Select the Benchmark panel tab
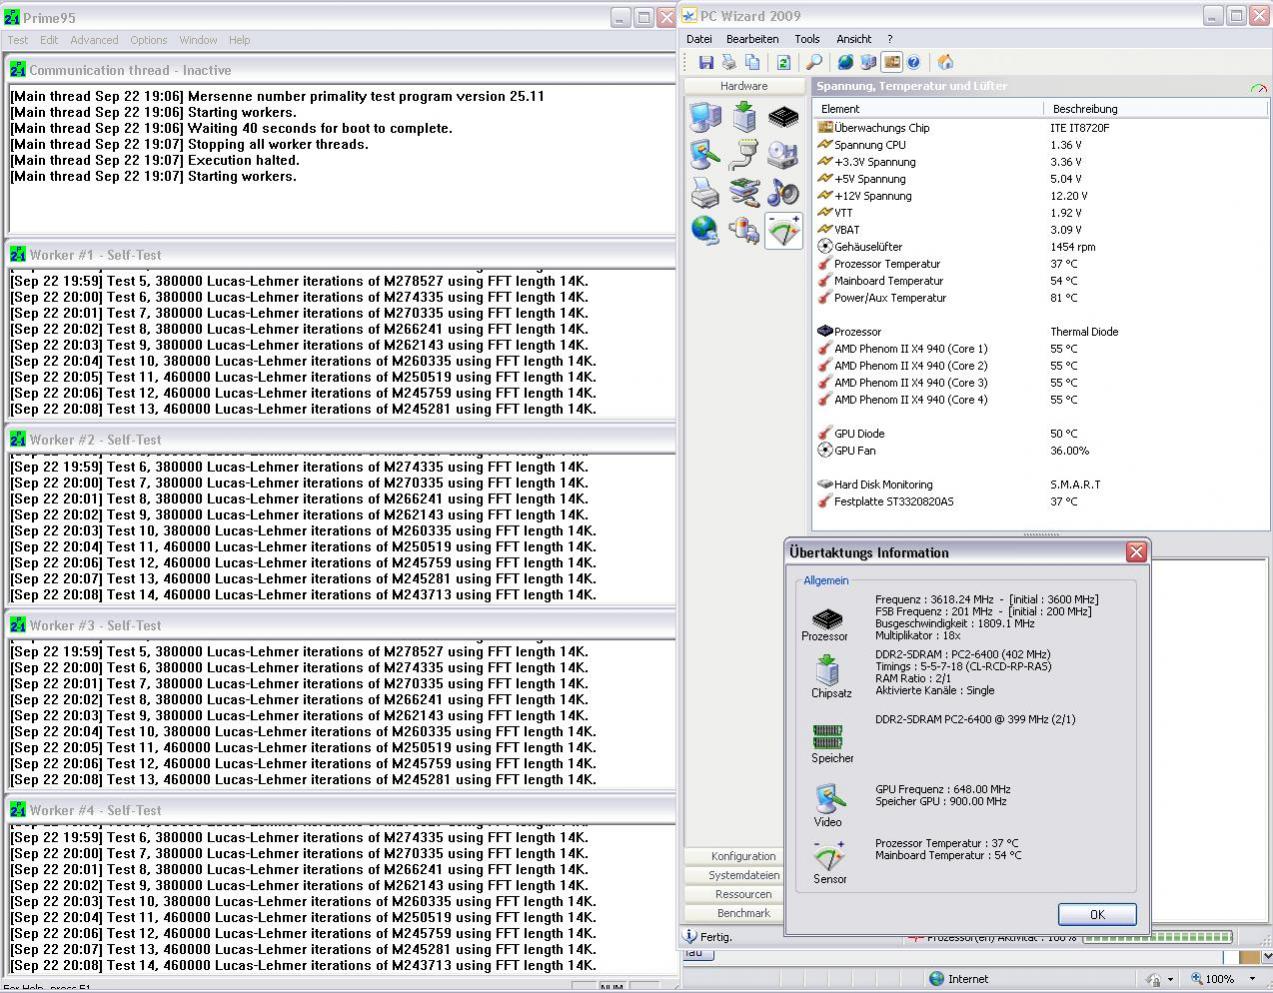Screen dimensions: 1273x993 pyautogui.click(x=744, y=913)
